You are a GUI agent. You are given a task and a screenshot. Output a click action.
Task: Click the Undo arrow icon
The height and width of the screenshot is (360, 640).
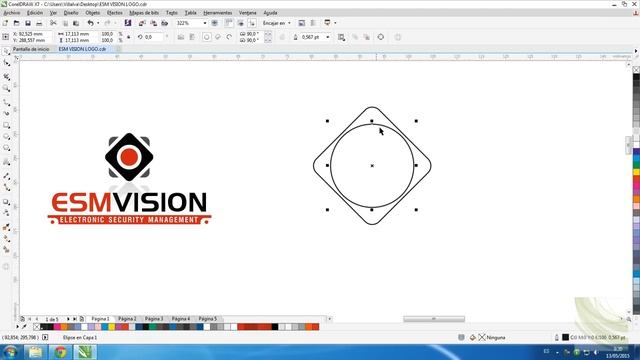click(91, 23)
